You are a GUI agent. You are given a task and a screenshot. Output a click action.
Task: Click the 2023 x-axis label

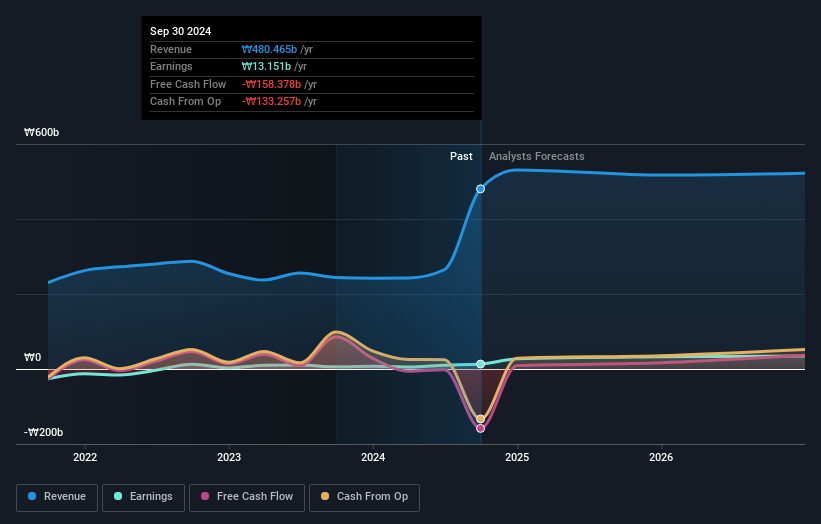229,458
